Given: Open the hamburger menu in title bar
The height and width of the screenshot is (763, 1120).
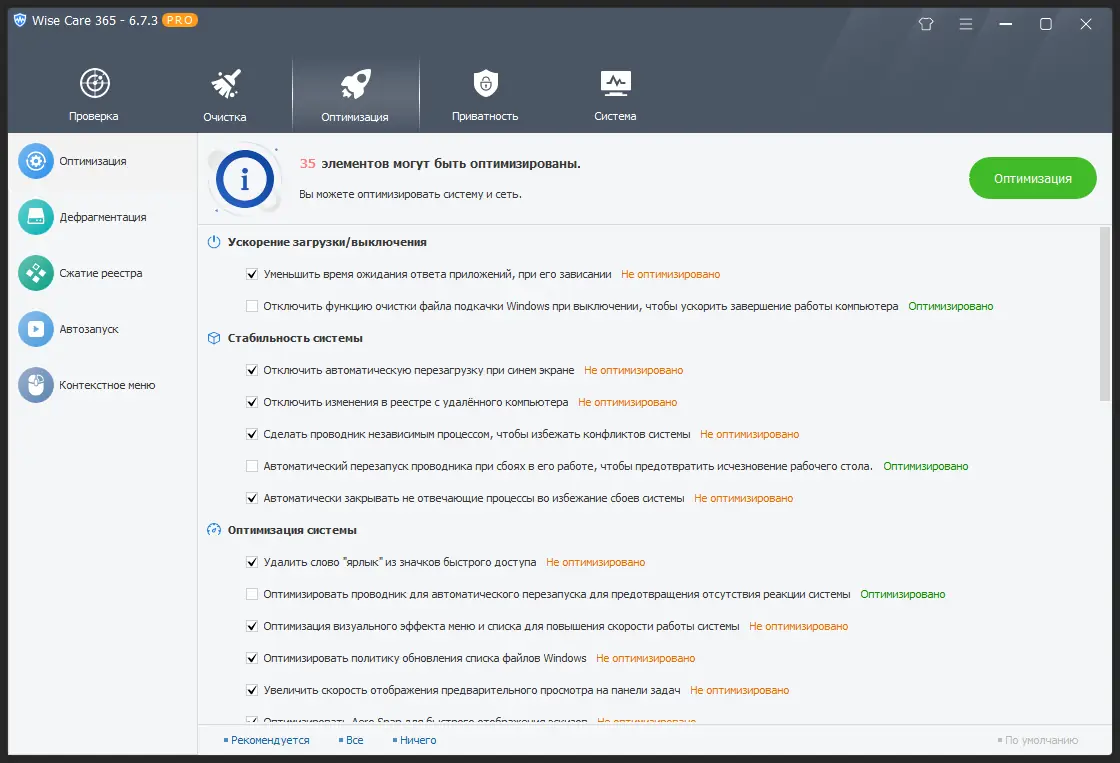Looking at the screenshot, I should tap(965, 24).
